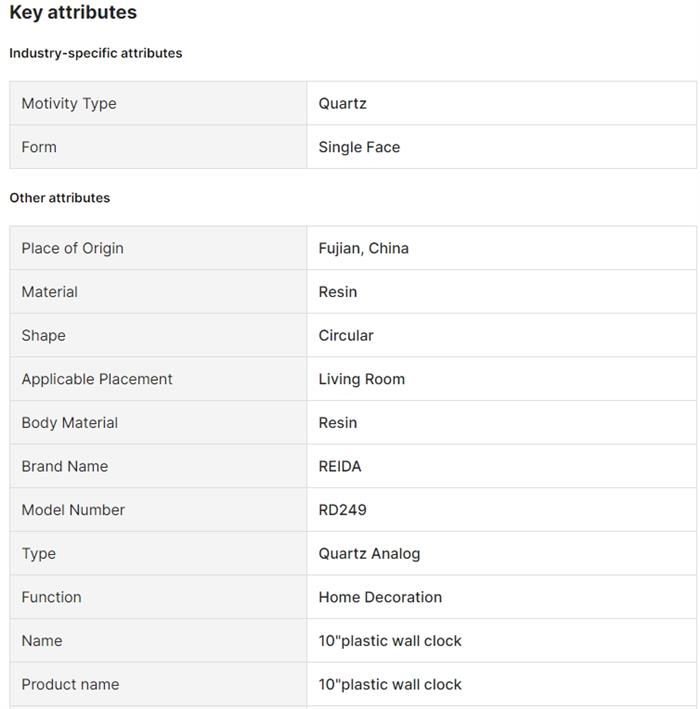Screen dimensions: 700x709
Task: Click the Circular value
Action: click(x=346, y=335)
